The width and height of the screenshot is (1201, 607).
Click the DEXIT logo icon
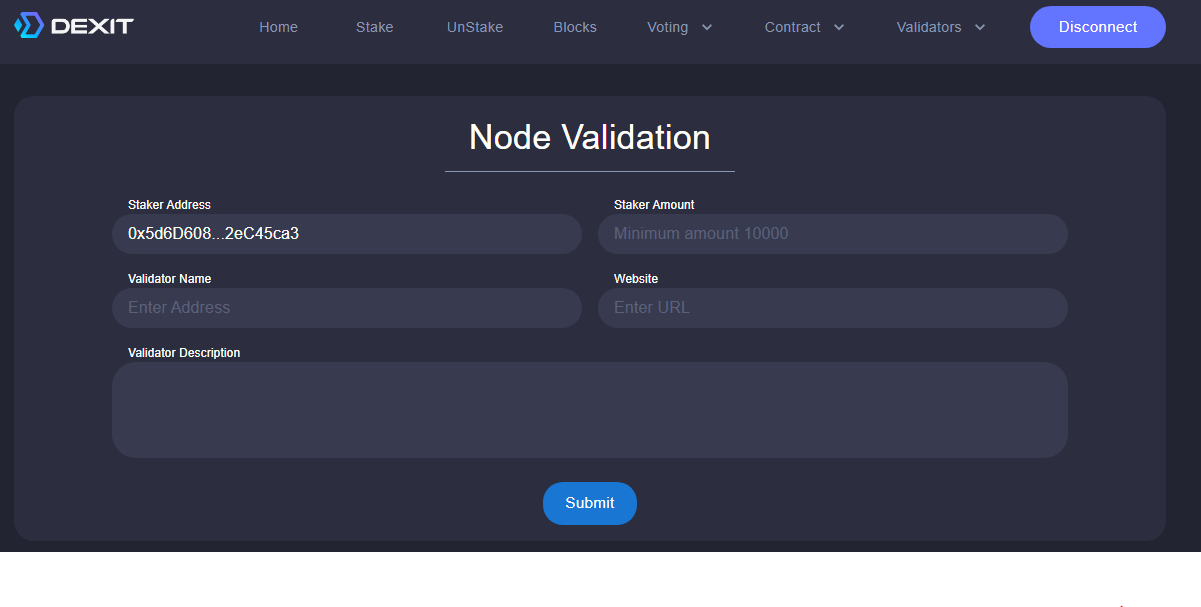(x=29, y=26)
